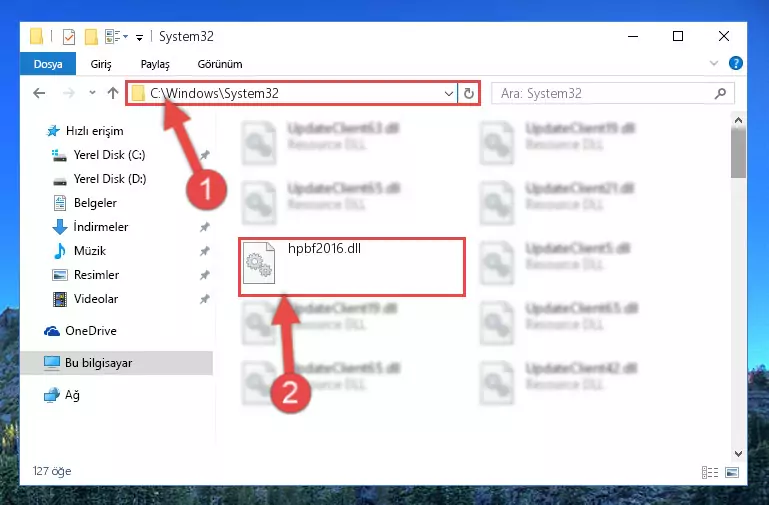This screenshot has width=769, height=505.
Task: Open the view layout dropdown in title bar
Action: [x=116, y=37]
